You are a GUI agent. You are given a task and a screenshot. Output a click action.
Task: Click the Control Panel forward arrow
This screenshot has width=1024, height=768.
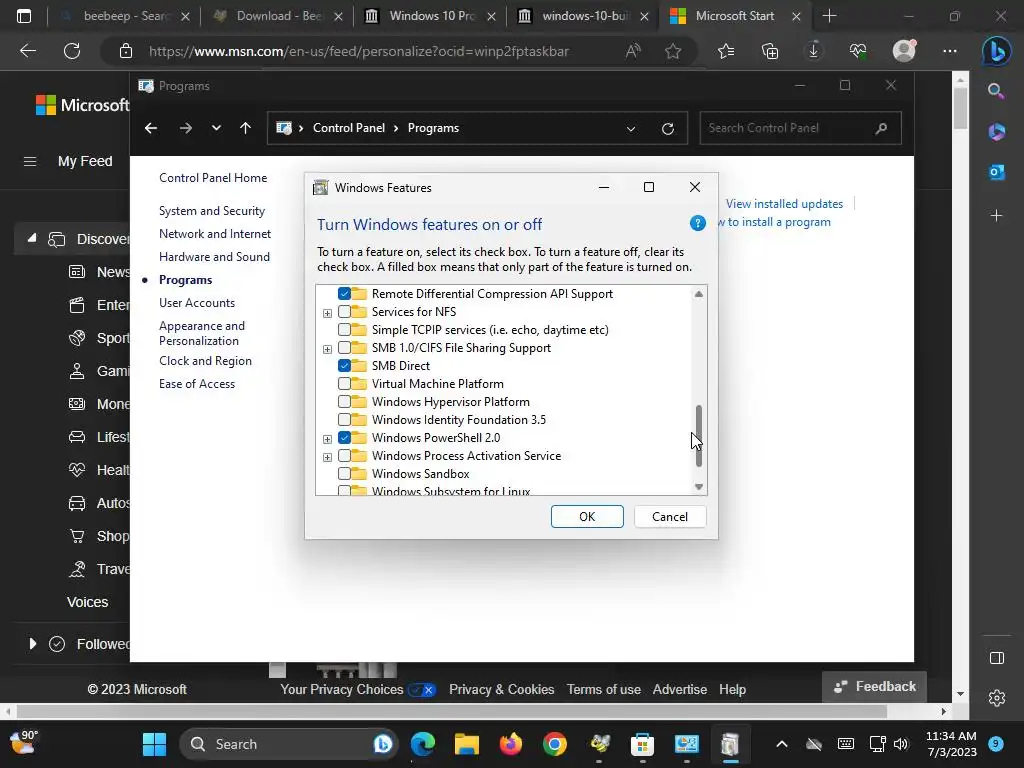coord(185,128)
